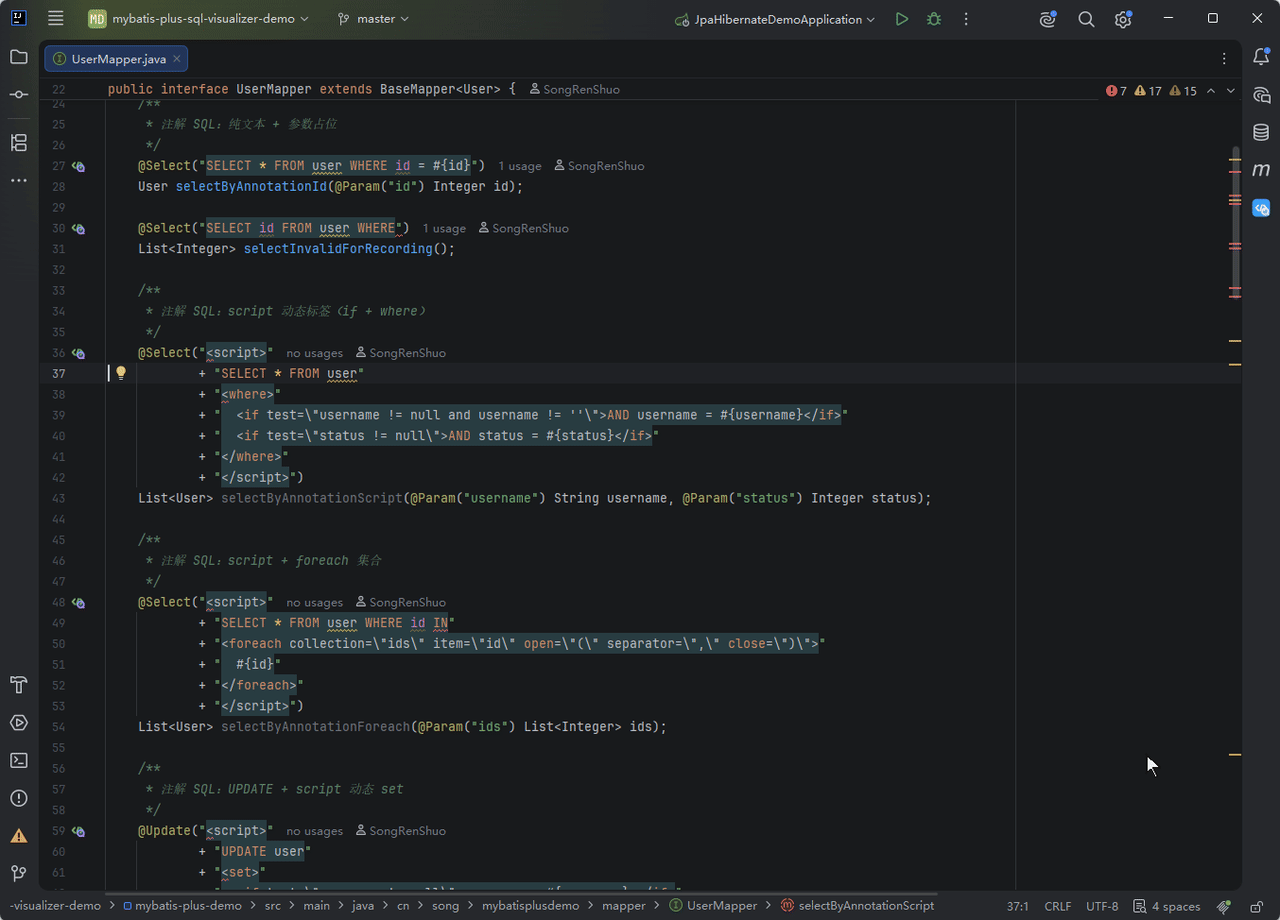Open the Notifications bell panel

(x=1261, y=57)
